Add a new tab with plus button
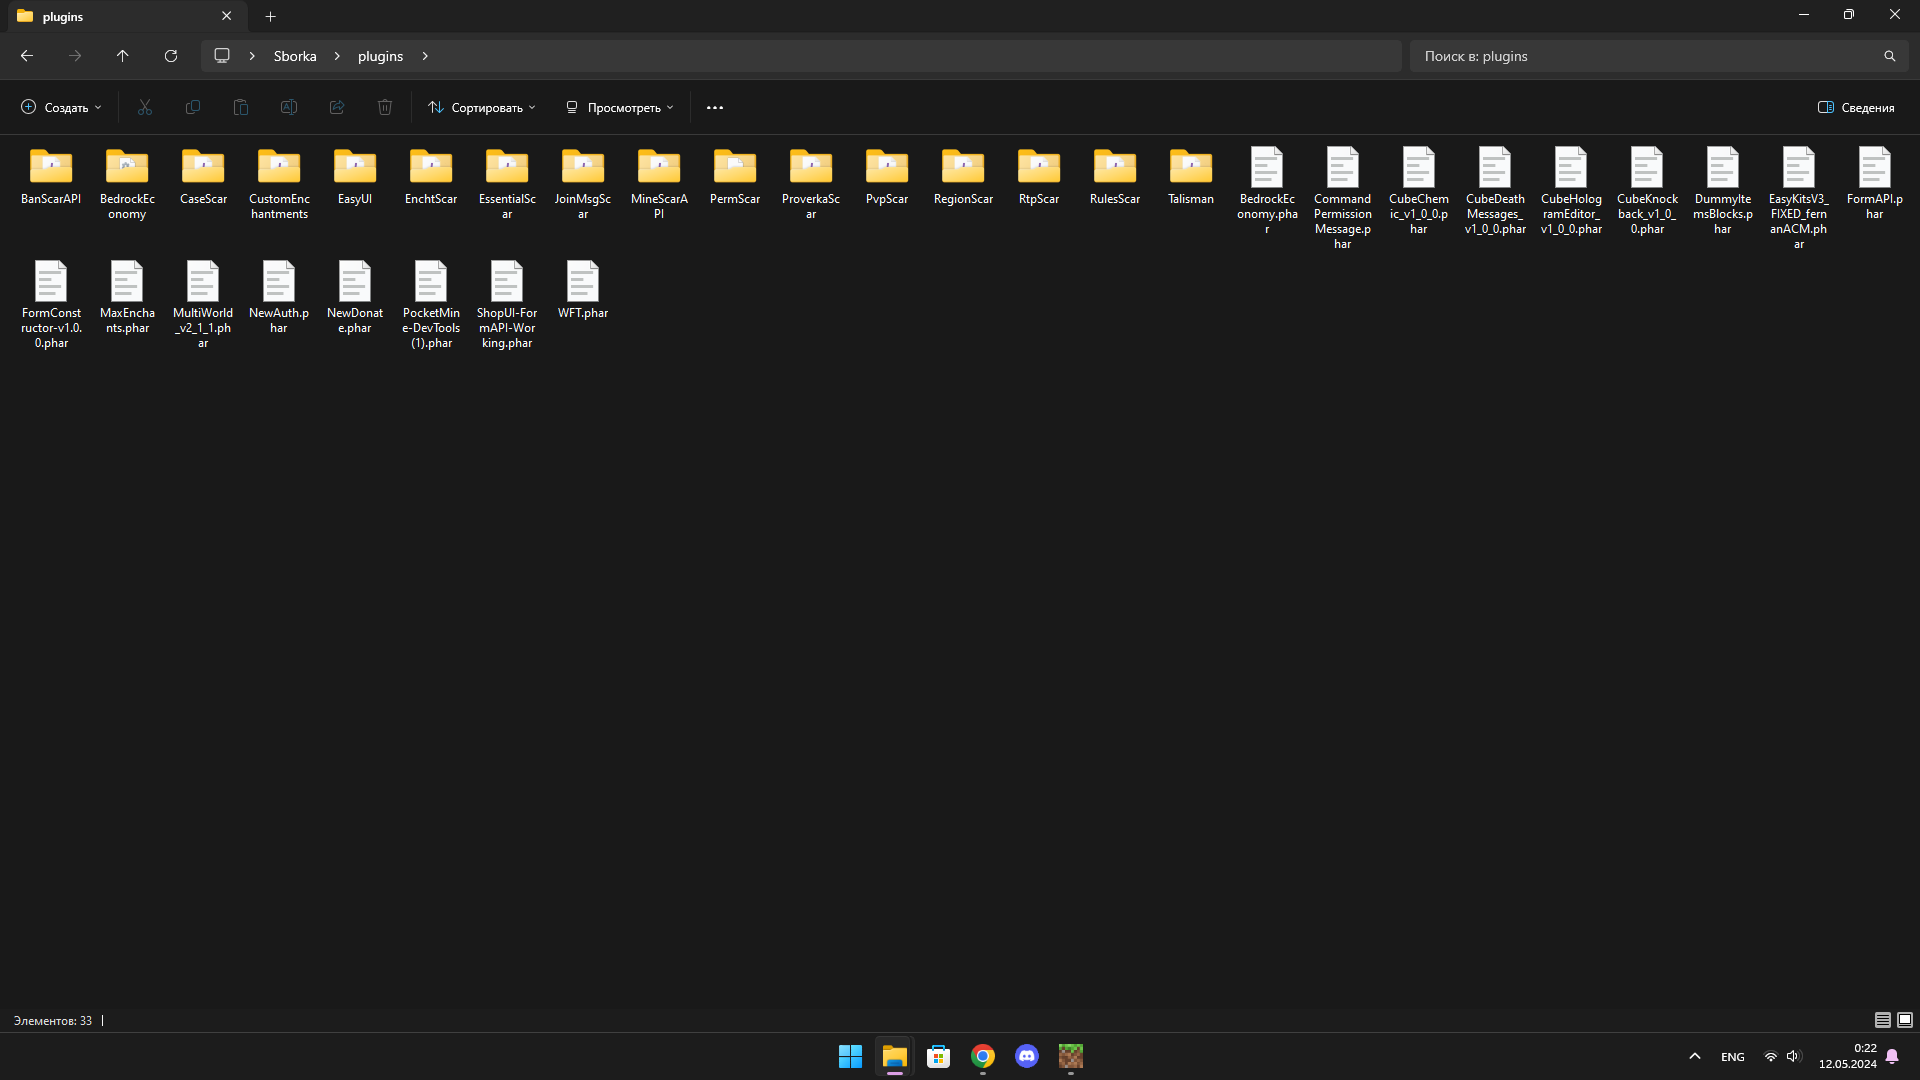The width and height of the screenshot is (1920, 1080). tap(270, 16)
